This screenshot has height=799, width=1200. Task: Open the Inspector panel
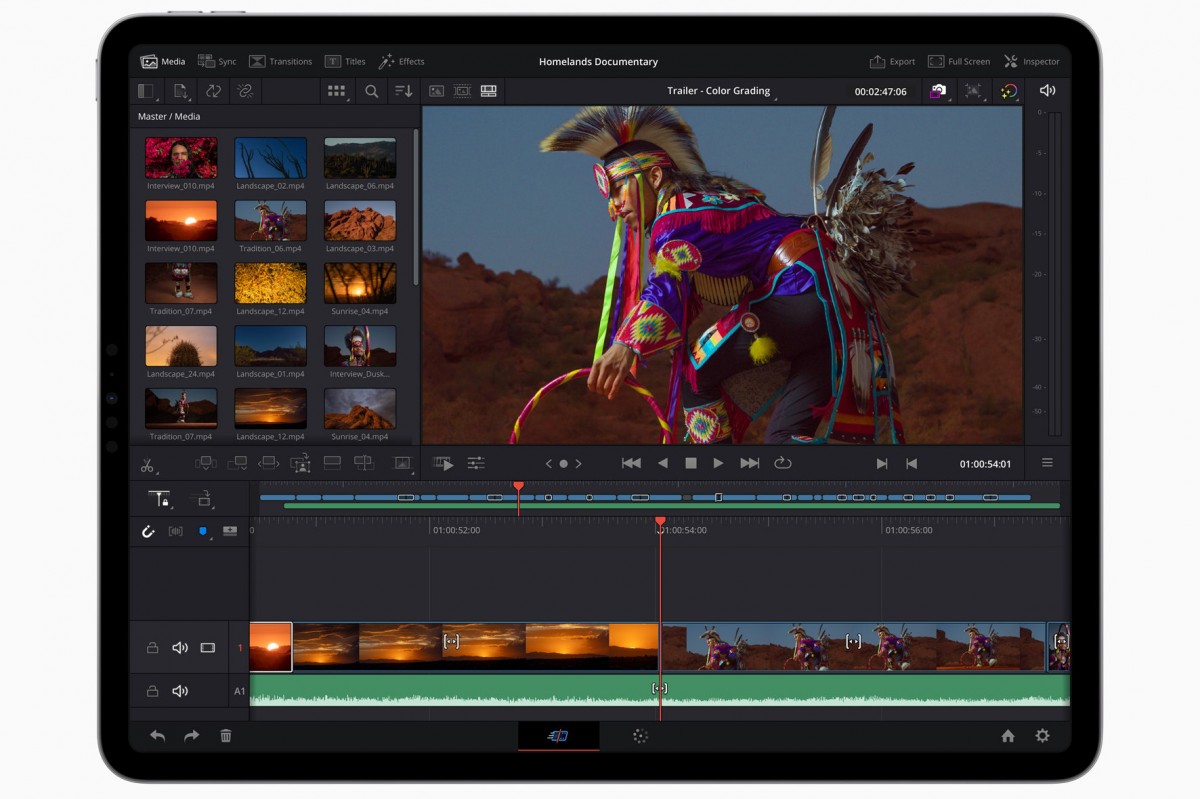1033,61
